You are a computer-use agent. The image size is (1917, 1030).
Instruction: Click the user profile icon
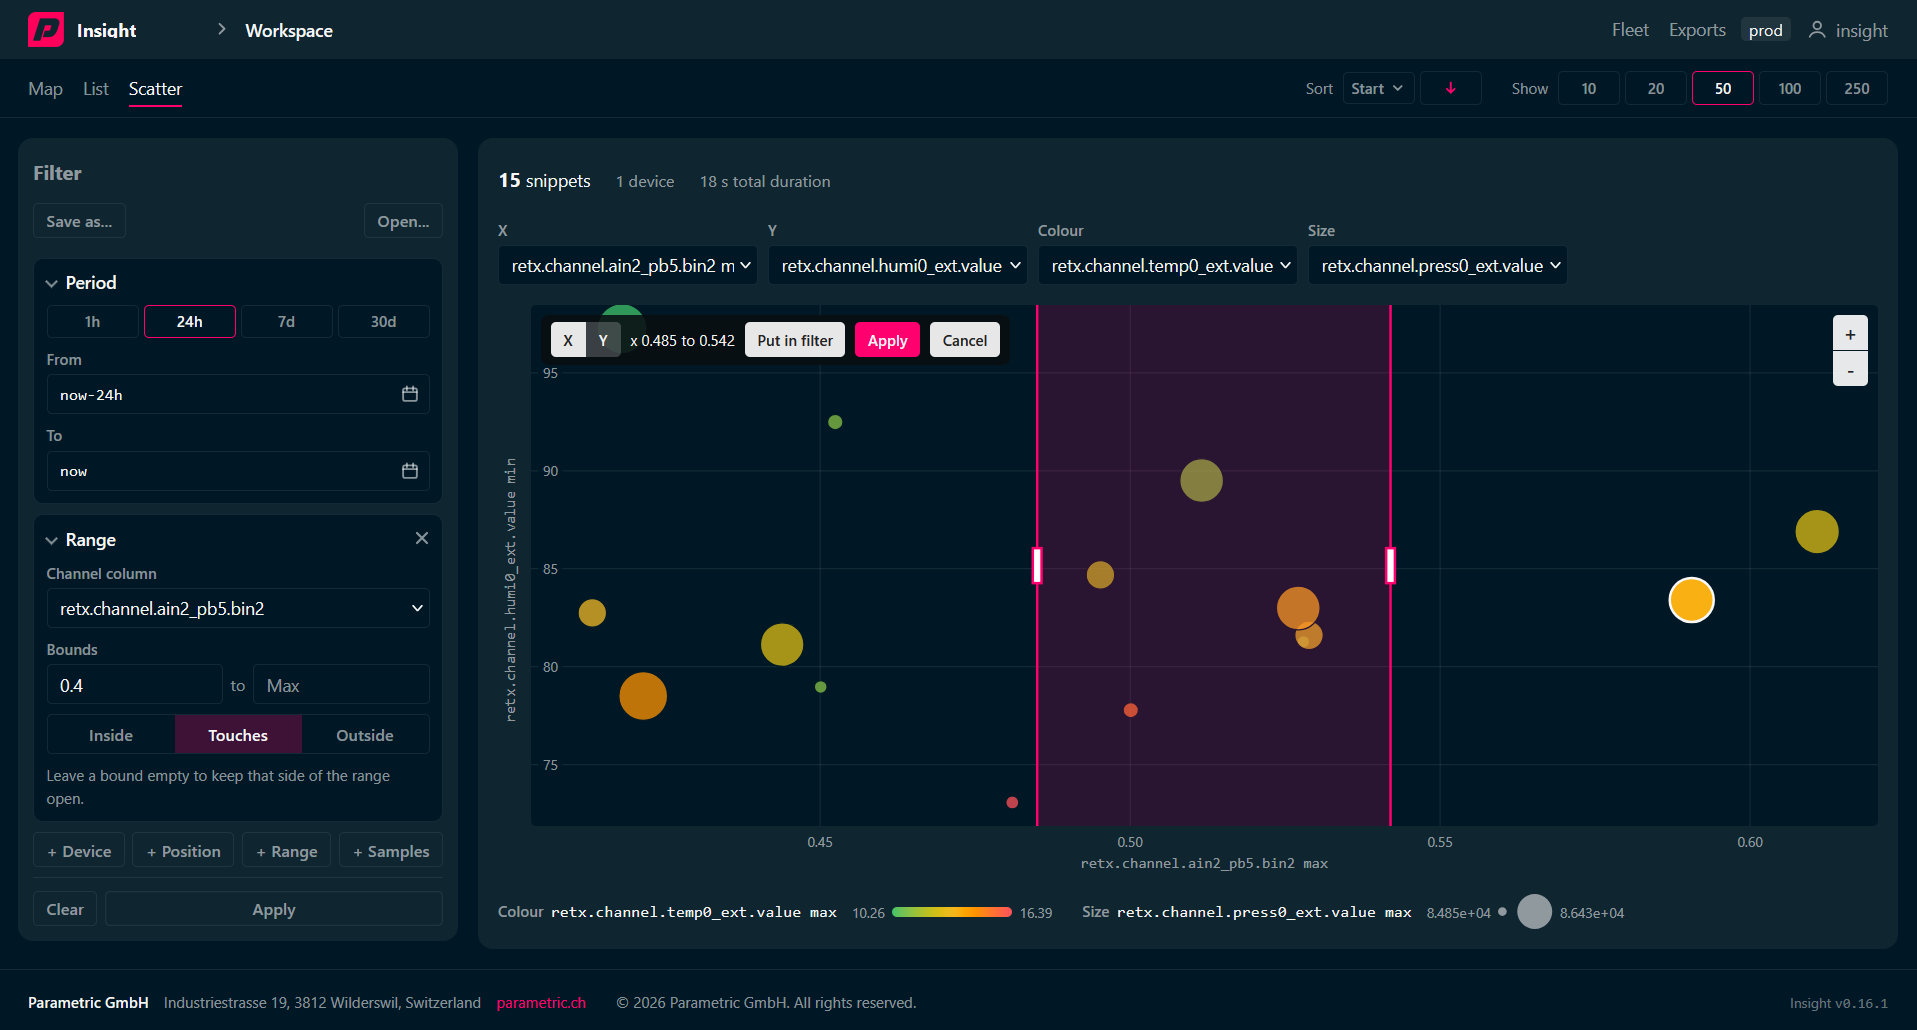pos(1817,30)
